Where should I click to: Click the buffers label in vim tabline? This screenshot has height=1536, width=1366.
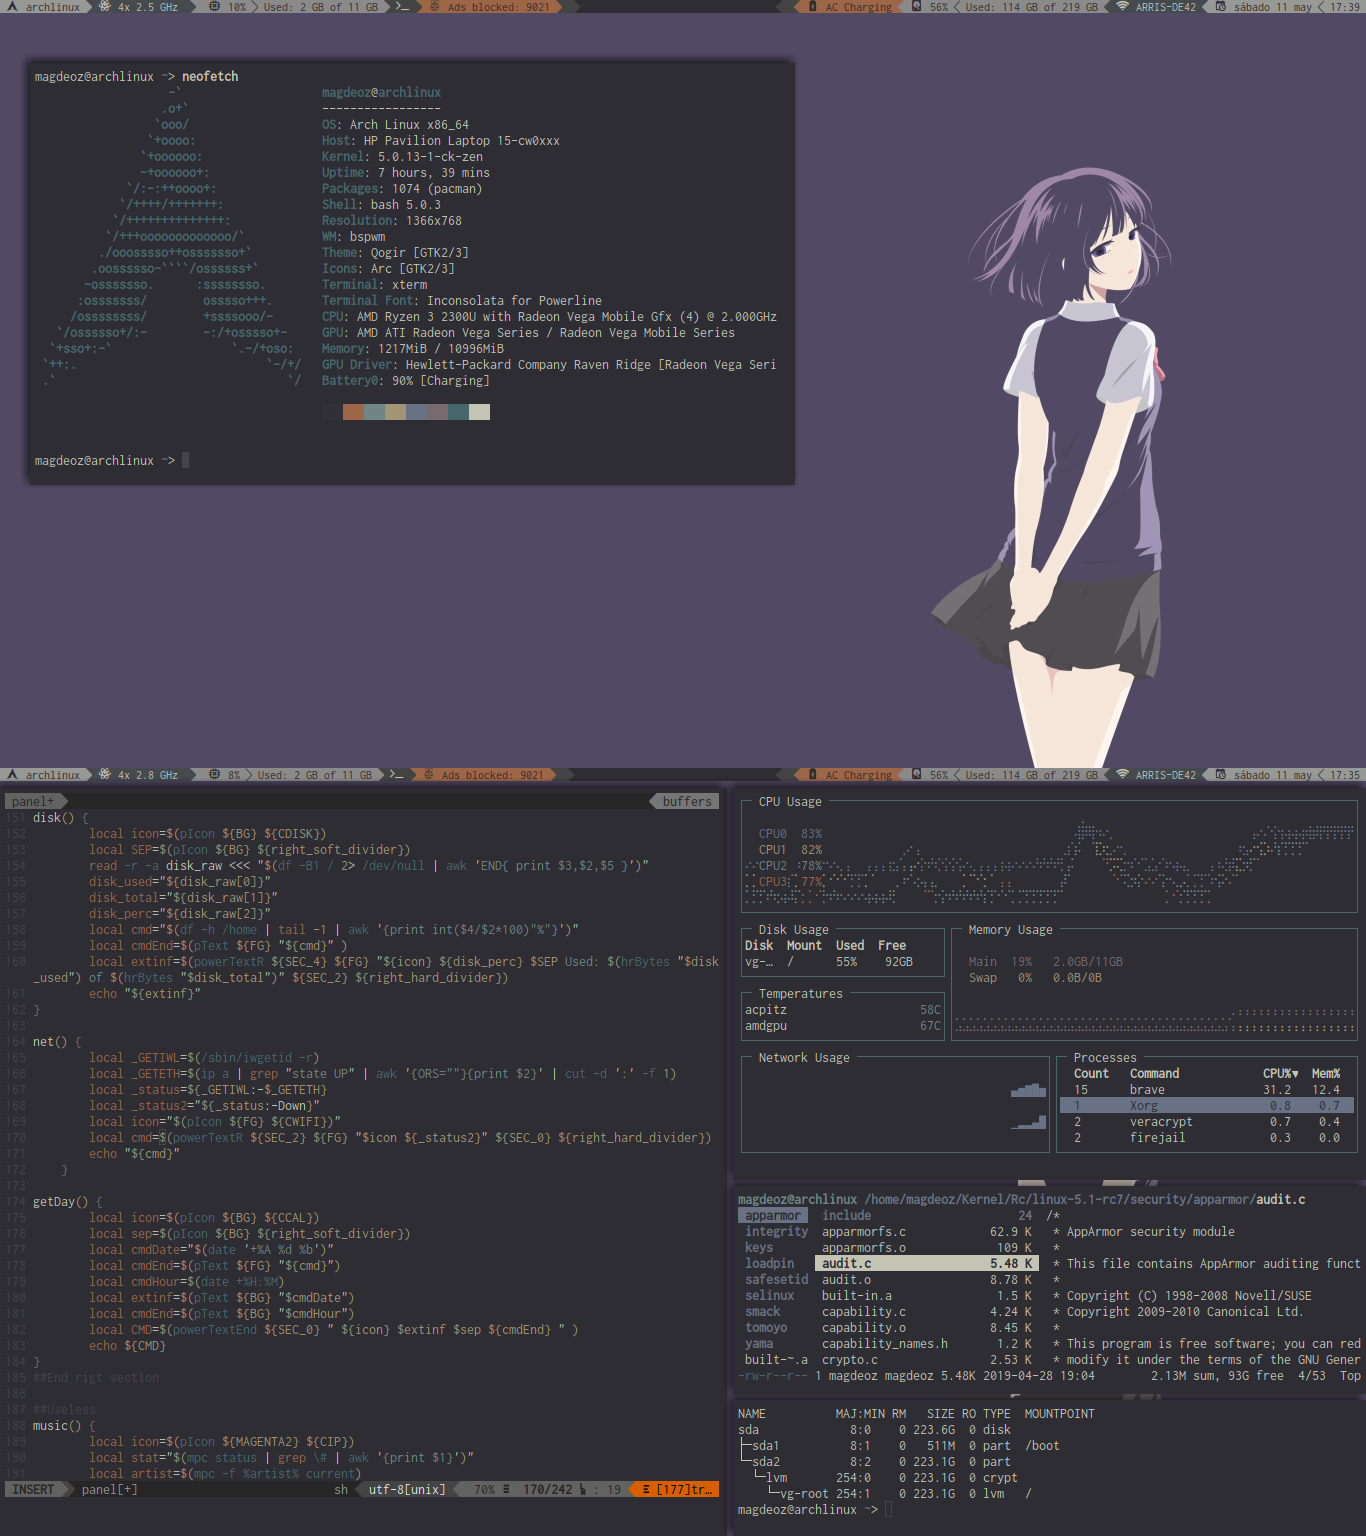[x=687, y=802]
